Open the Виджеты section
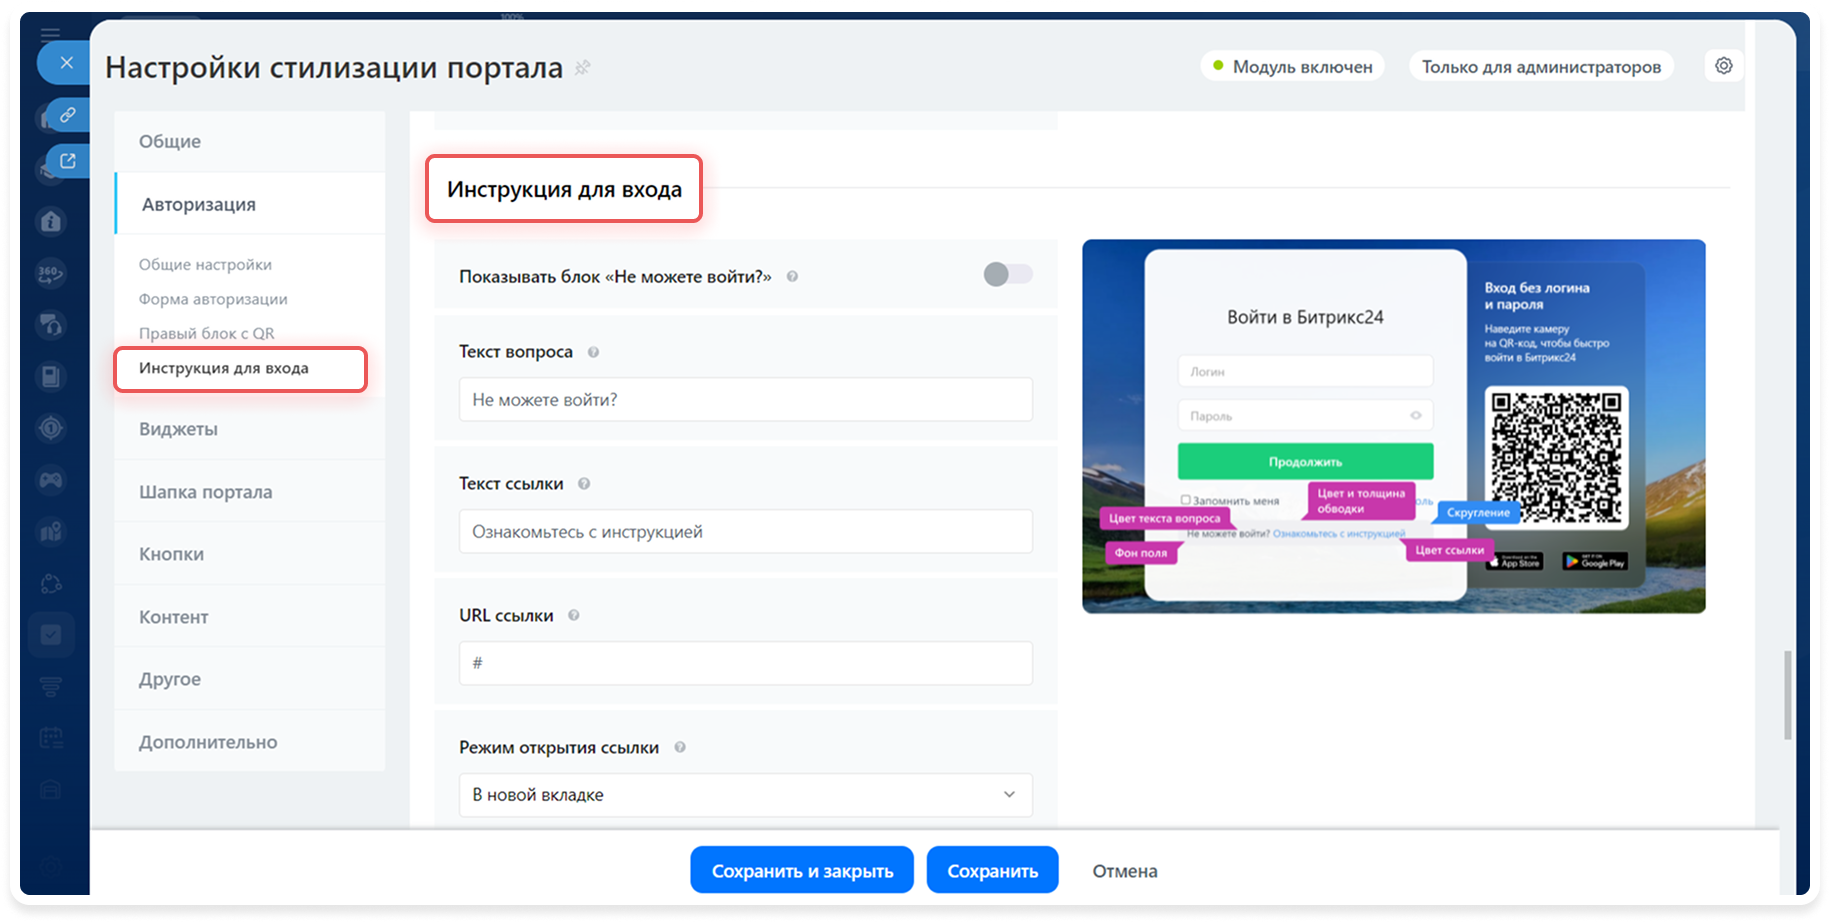 point(250,429)
